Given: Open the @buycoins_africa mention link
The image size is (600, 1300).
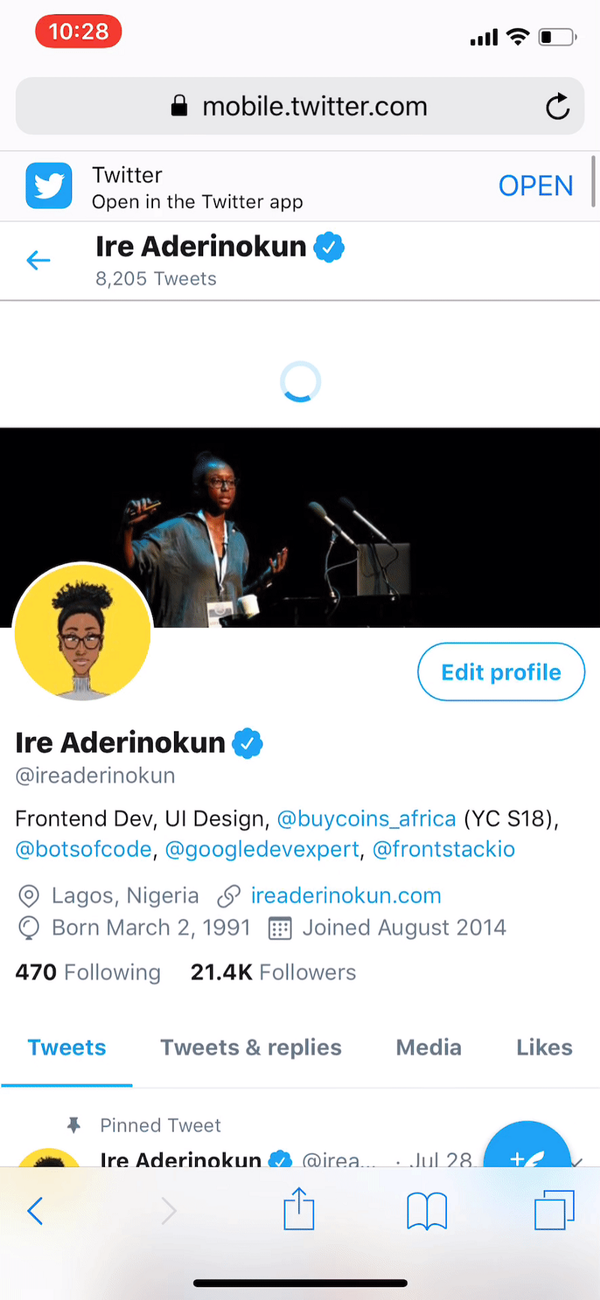Looking at the screenshot, I should [x=367, y=819].
